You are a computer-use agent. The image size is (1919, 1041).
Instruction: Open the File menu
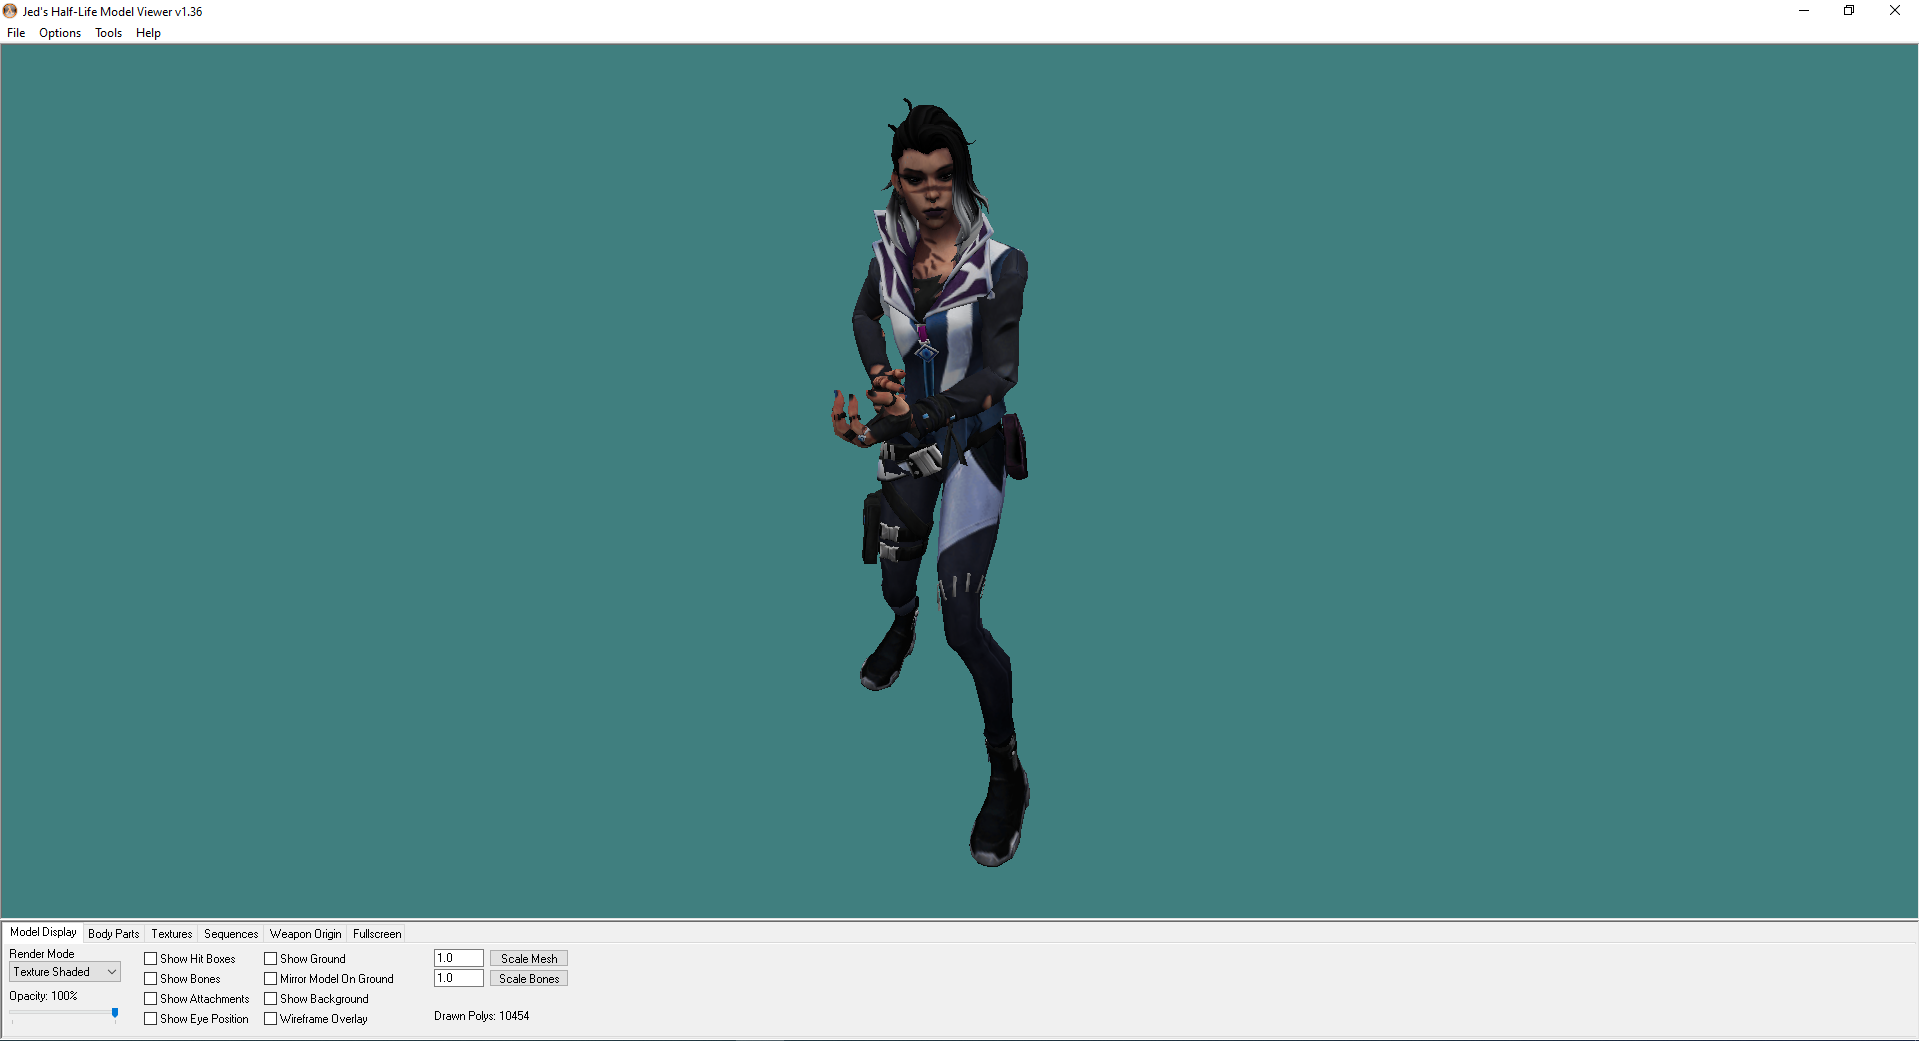tap(16, 33)
